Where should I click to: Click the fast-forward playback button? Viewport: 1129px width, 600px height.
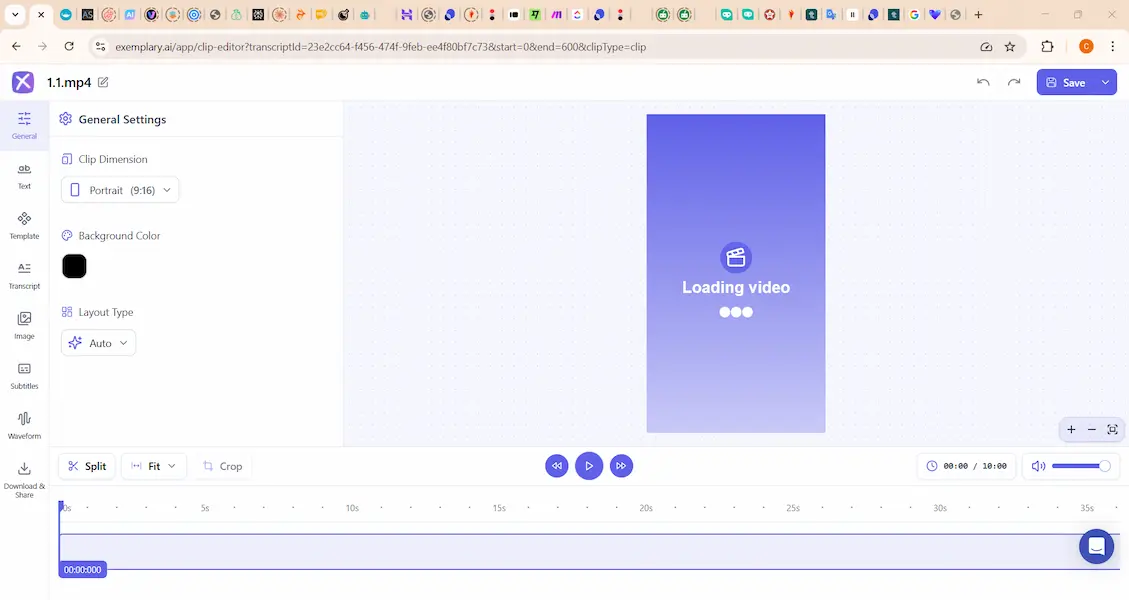point(621,466)
